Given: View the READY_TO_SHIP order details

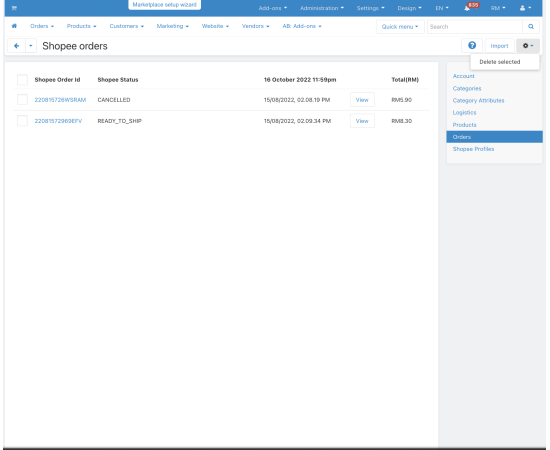Looking at the screenshot, I should [362, 121].
